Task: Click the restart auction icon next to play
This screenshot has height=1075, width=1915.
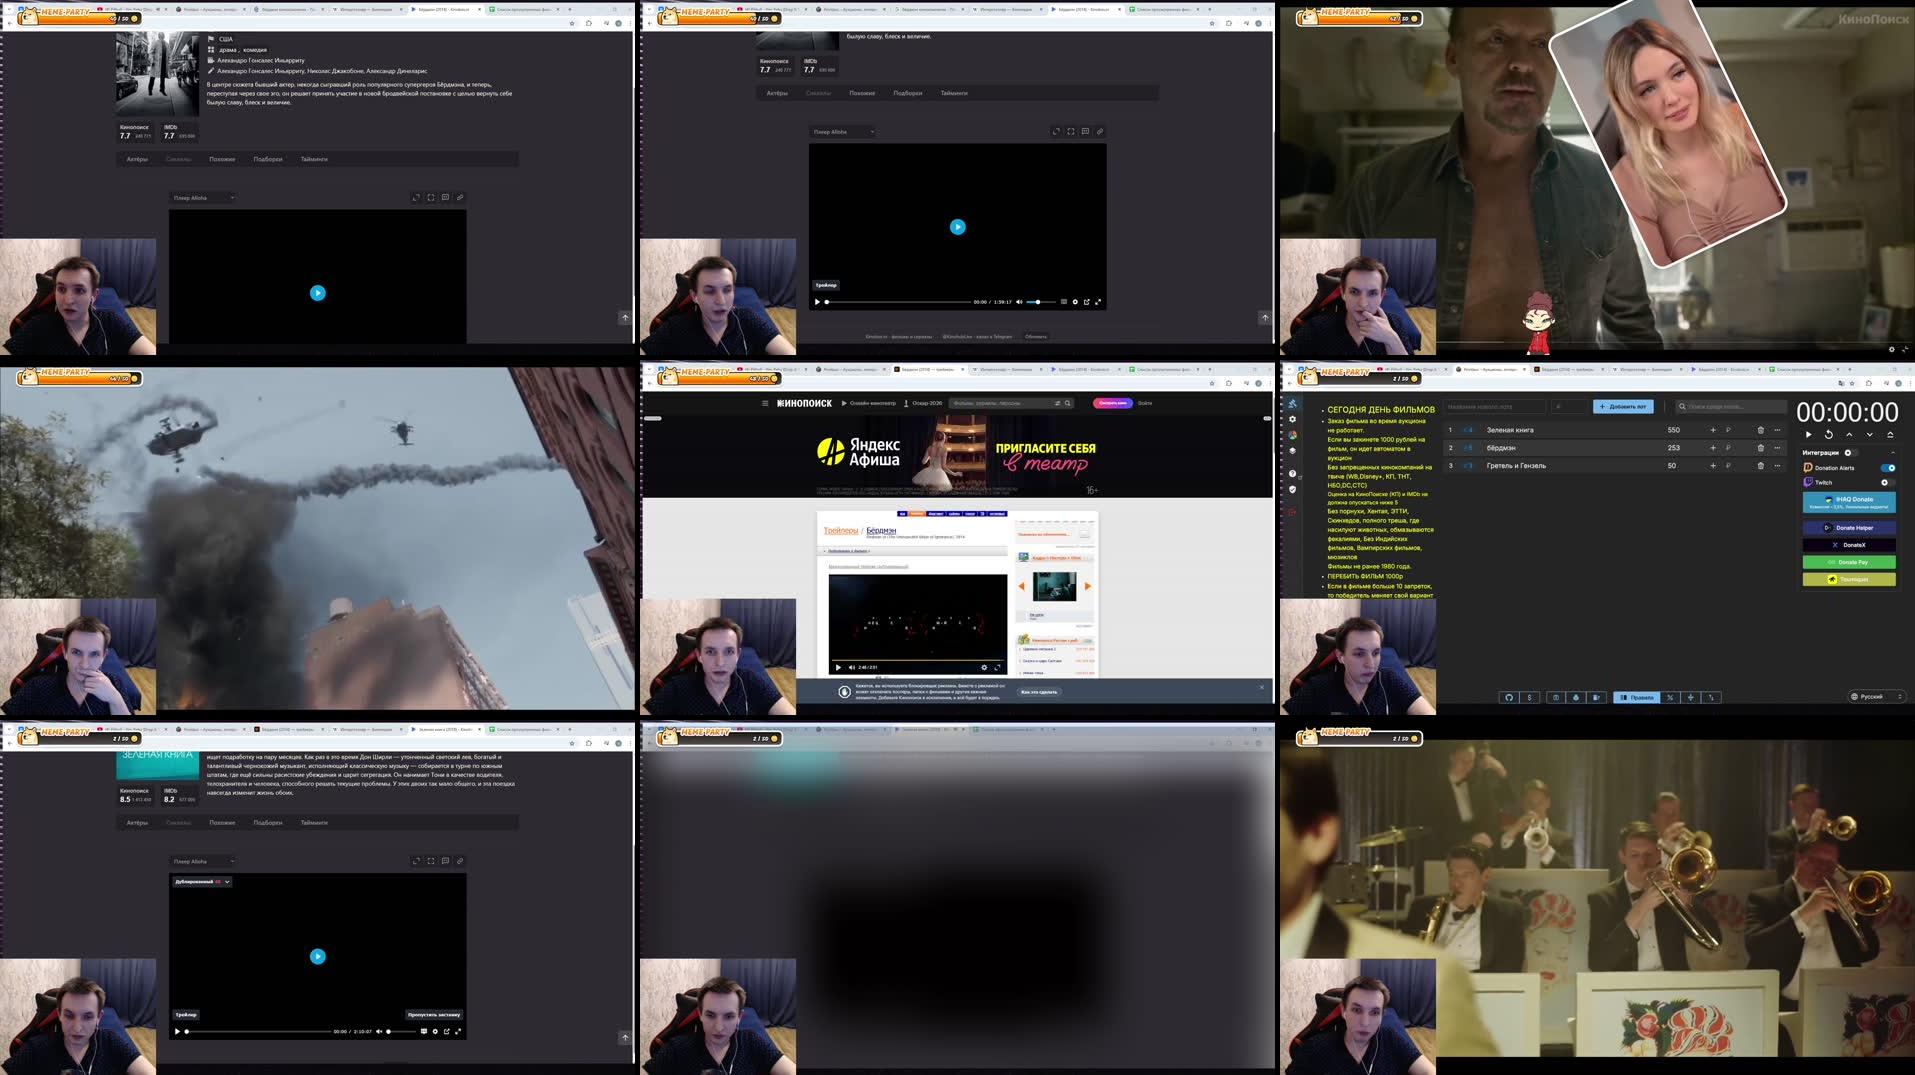Action: [1829, 435]
